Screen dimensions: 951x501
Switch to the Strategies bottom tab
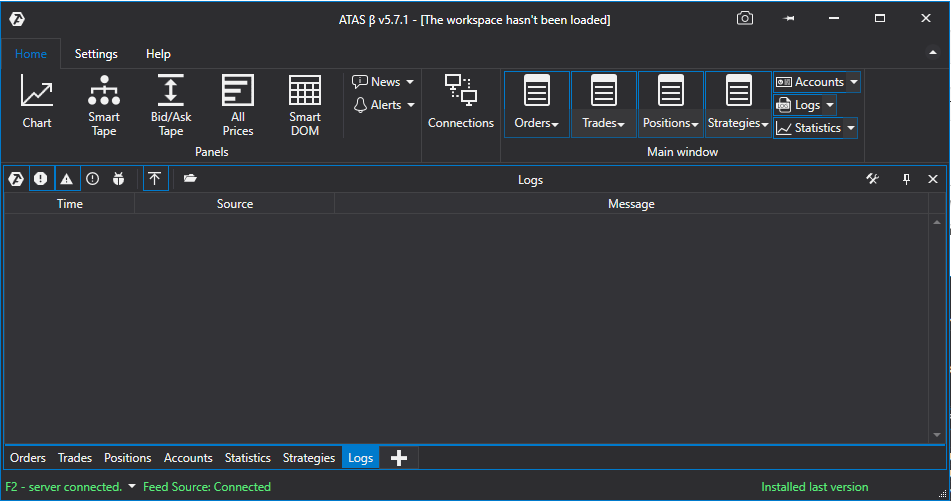tap(309, 458)
